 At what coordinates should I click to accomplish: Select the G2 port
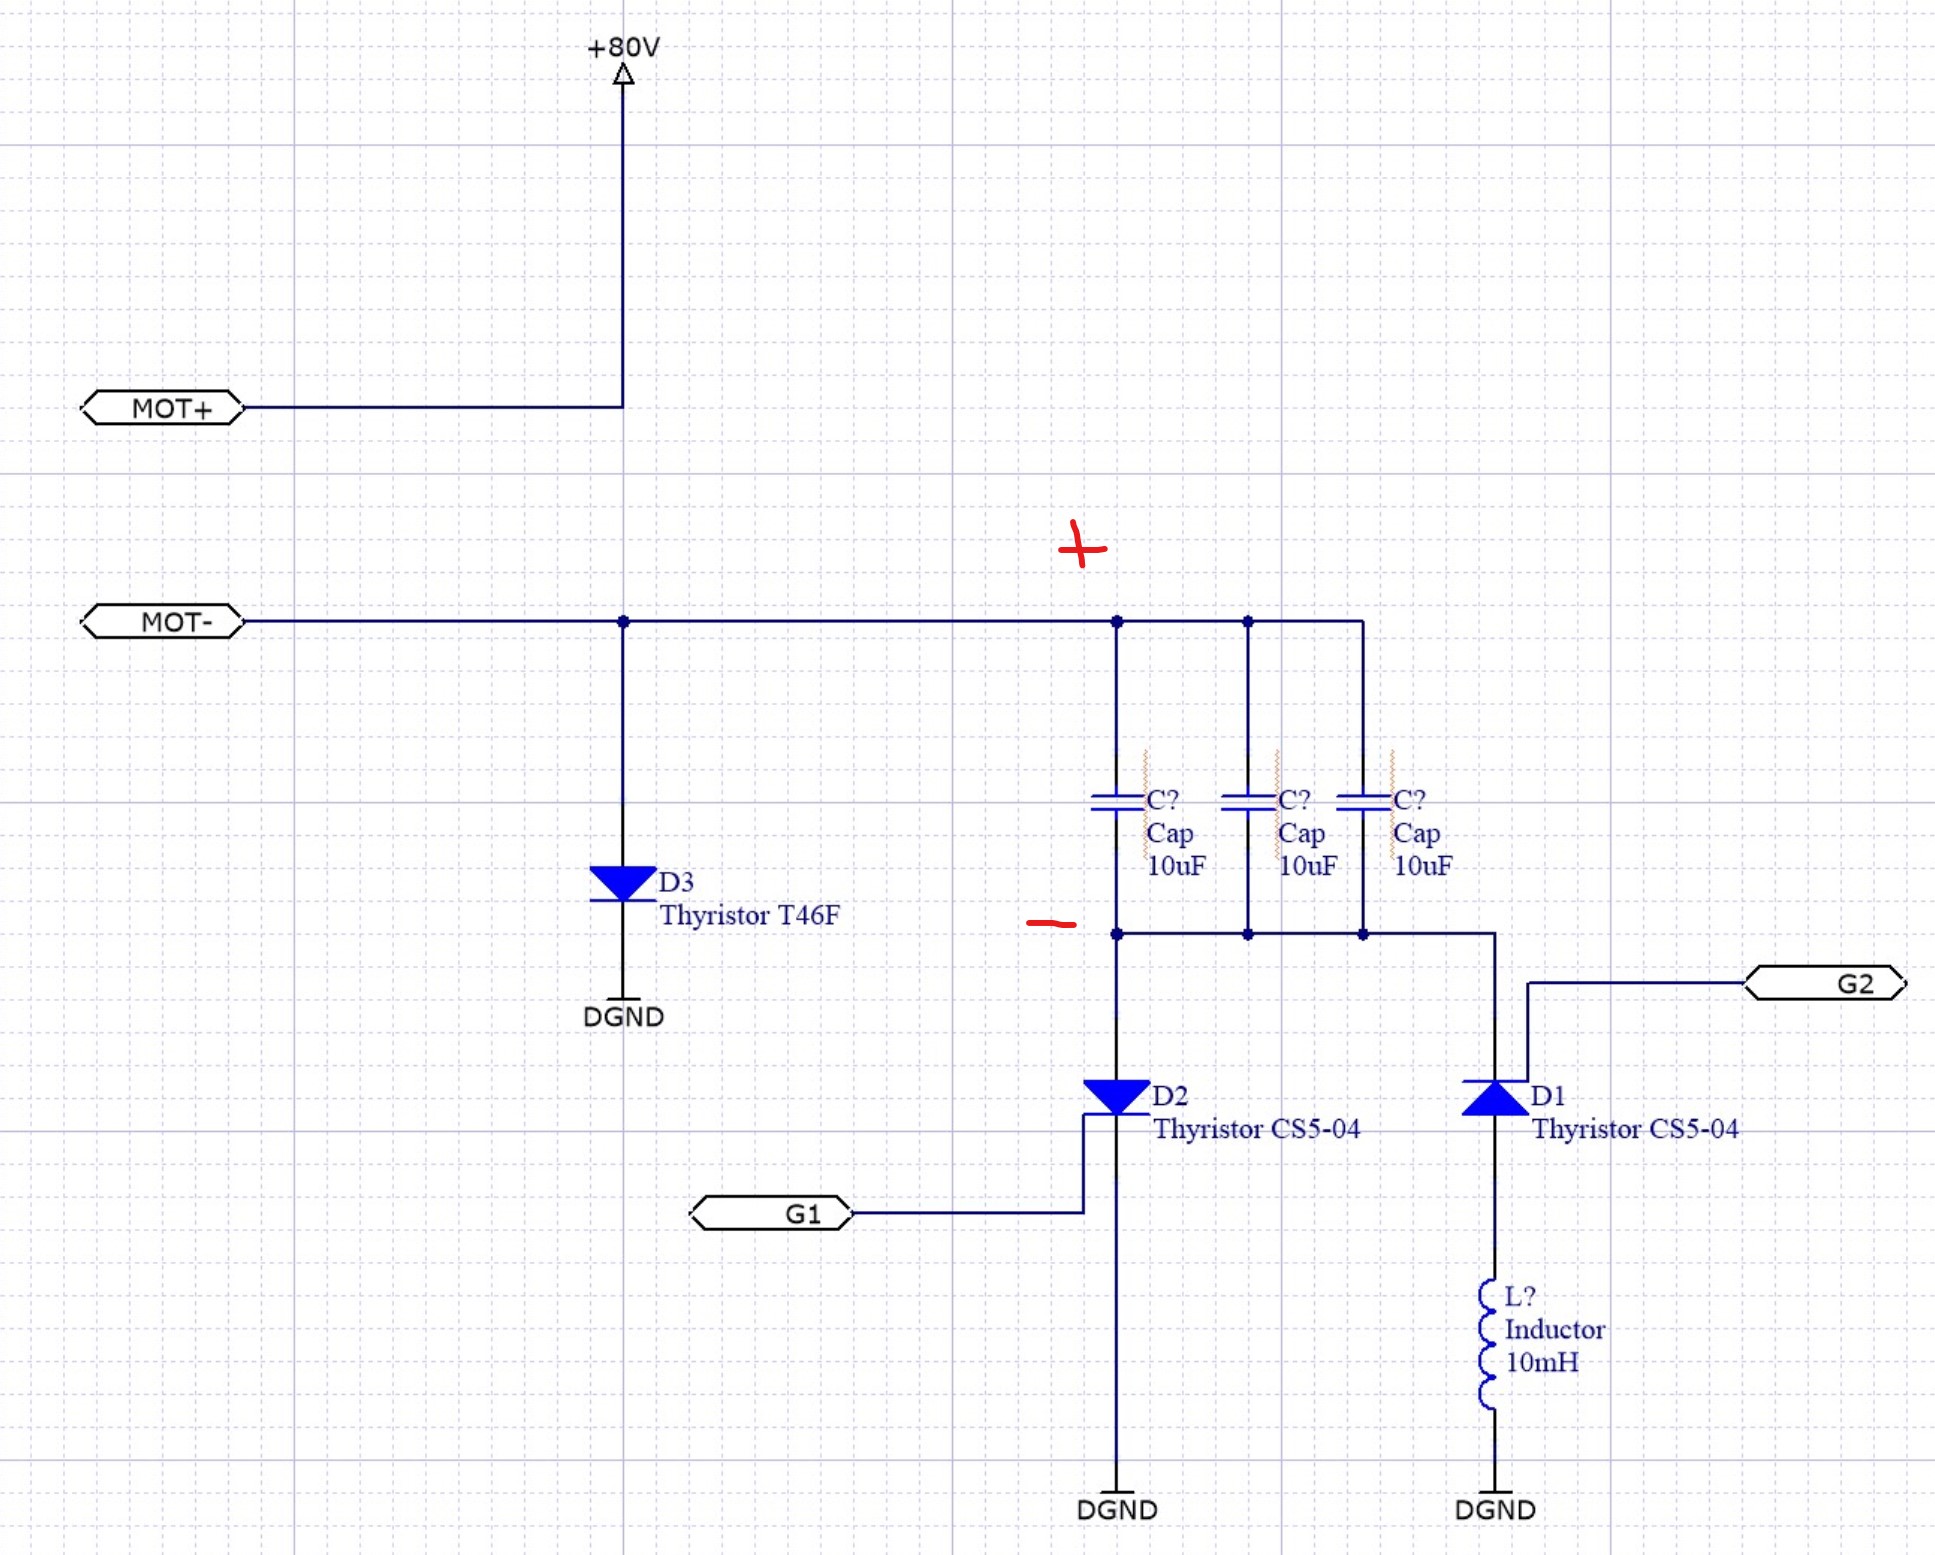pyautogui.click(x=1825, y=983)
